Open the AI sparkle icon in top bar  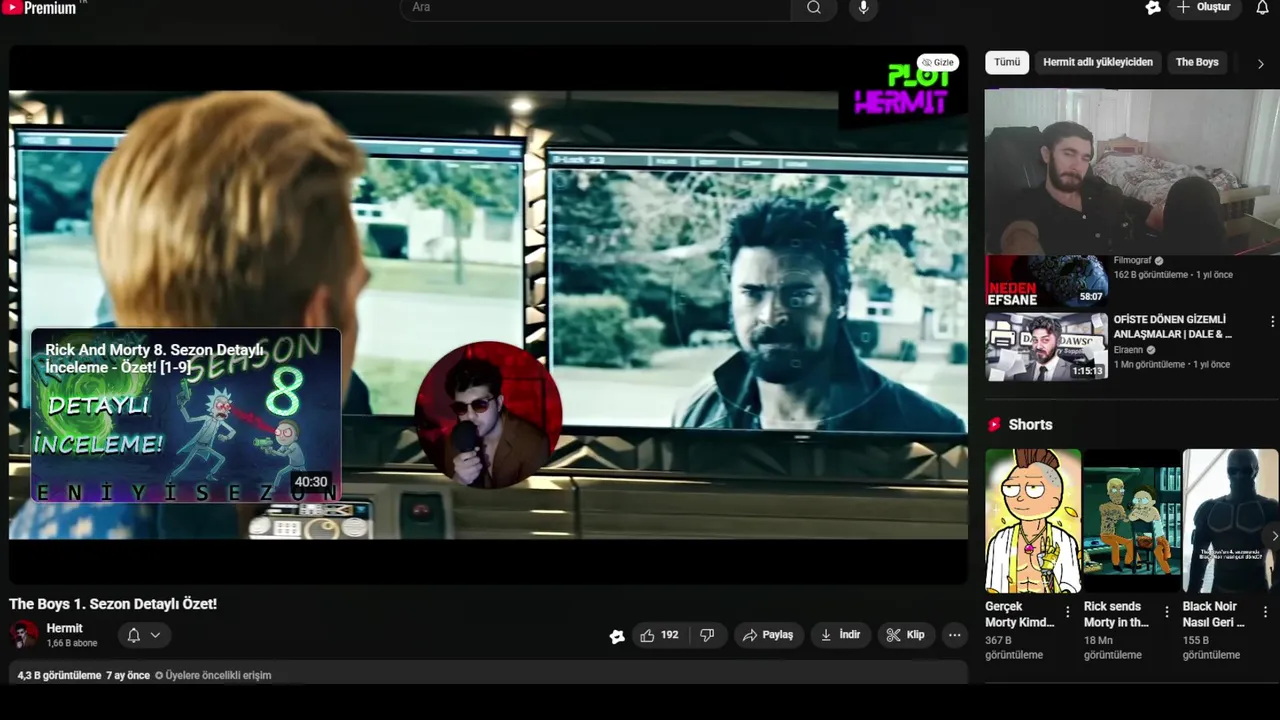[x=1153, y=7]
